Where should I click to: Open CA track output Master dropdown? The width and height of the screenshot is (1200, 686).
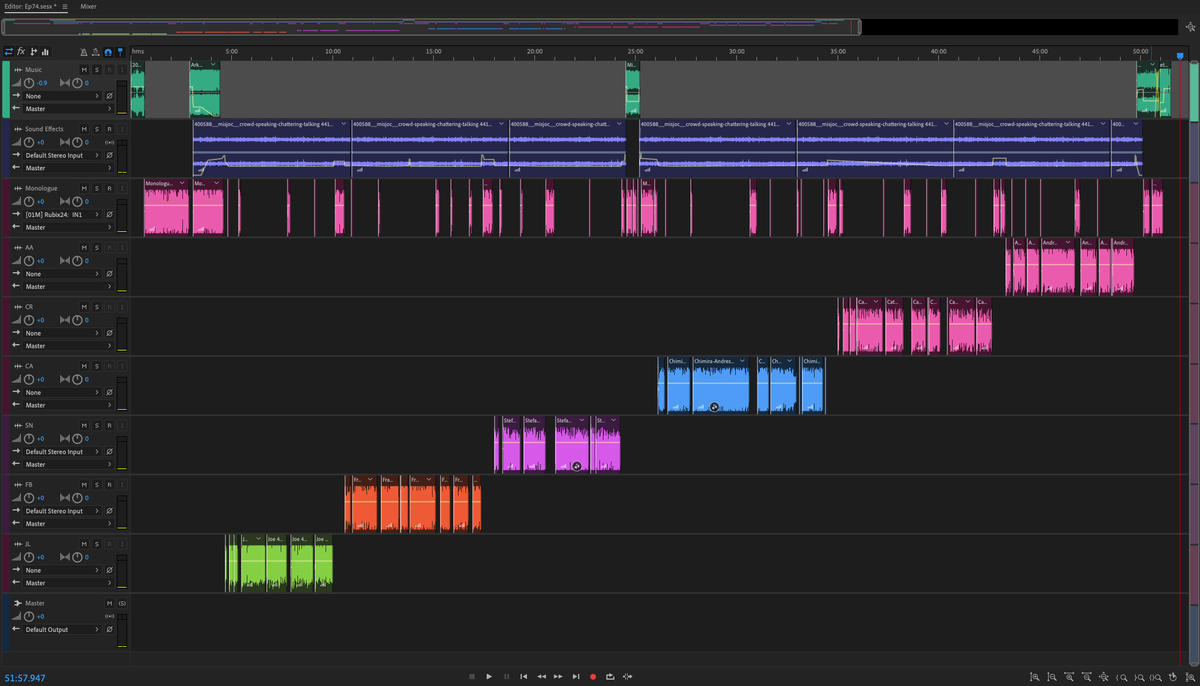coord(68,405)
